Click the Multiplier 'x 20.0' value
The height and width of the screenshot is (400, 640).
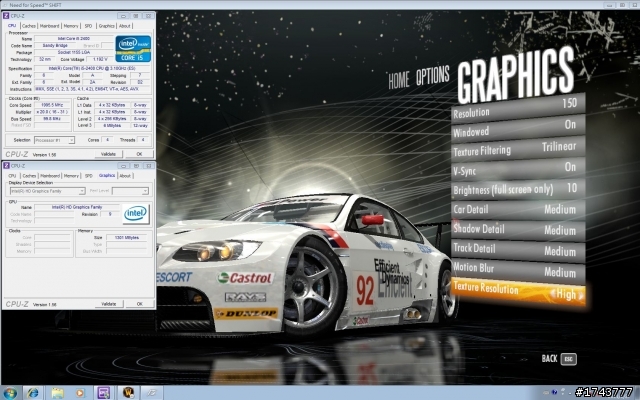pos(52,112)
